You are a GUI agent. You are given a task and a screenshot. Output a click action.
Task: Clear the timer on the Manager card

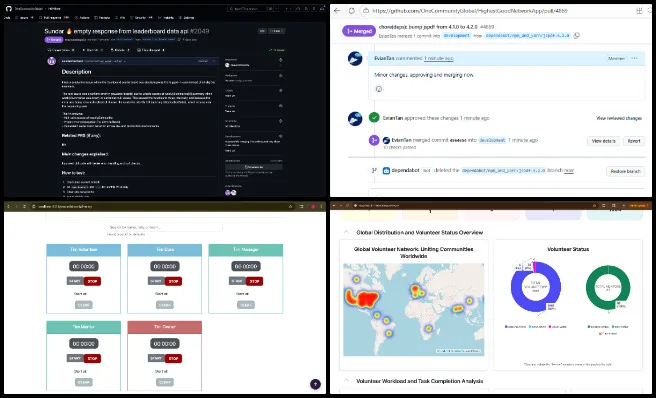tap(246, 305)
